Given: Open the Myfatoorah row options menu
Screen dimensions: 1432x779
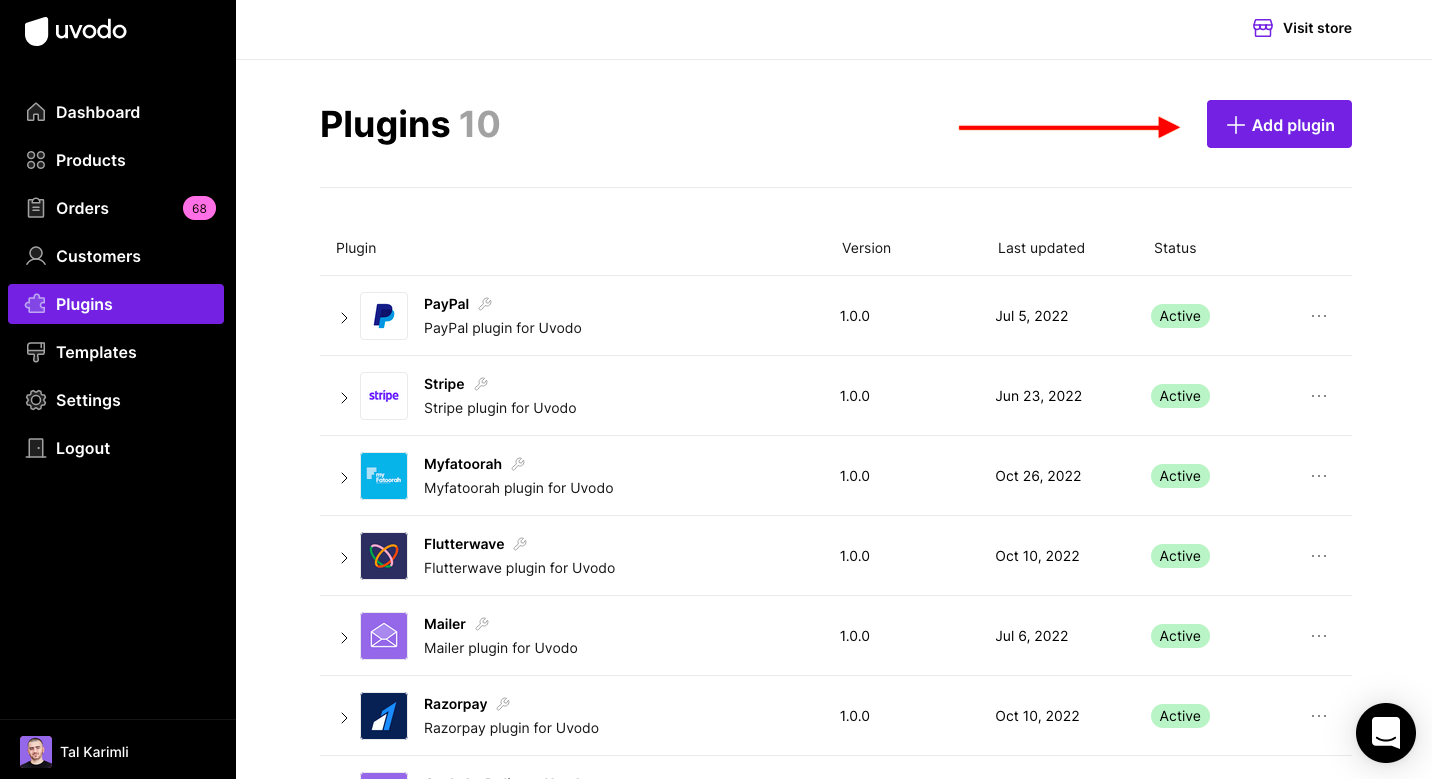Looking at the screenshot, I should tap(1319, 476).
